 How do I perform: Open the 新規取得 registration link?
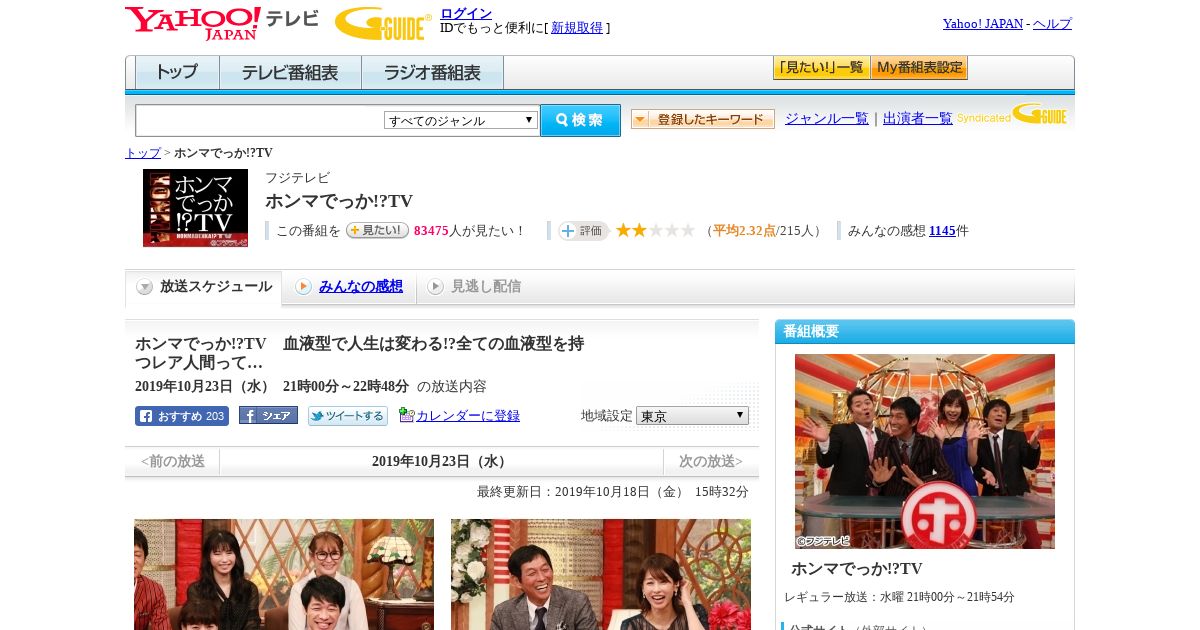click(577, 28)
